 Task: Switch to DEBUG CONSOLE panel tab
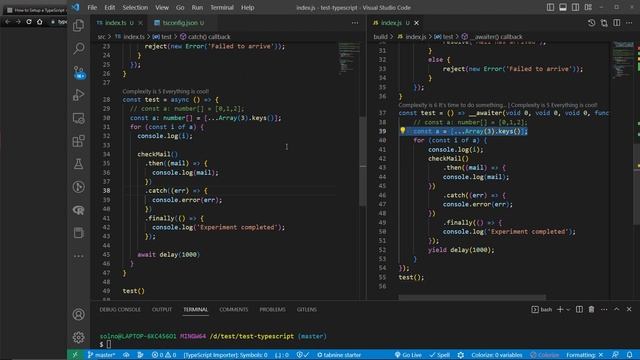point(120,309)
